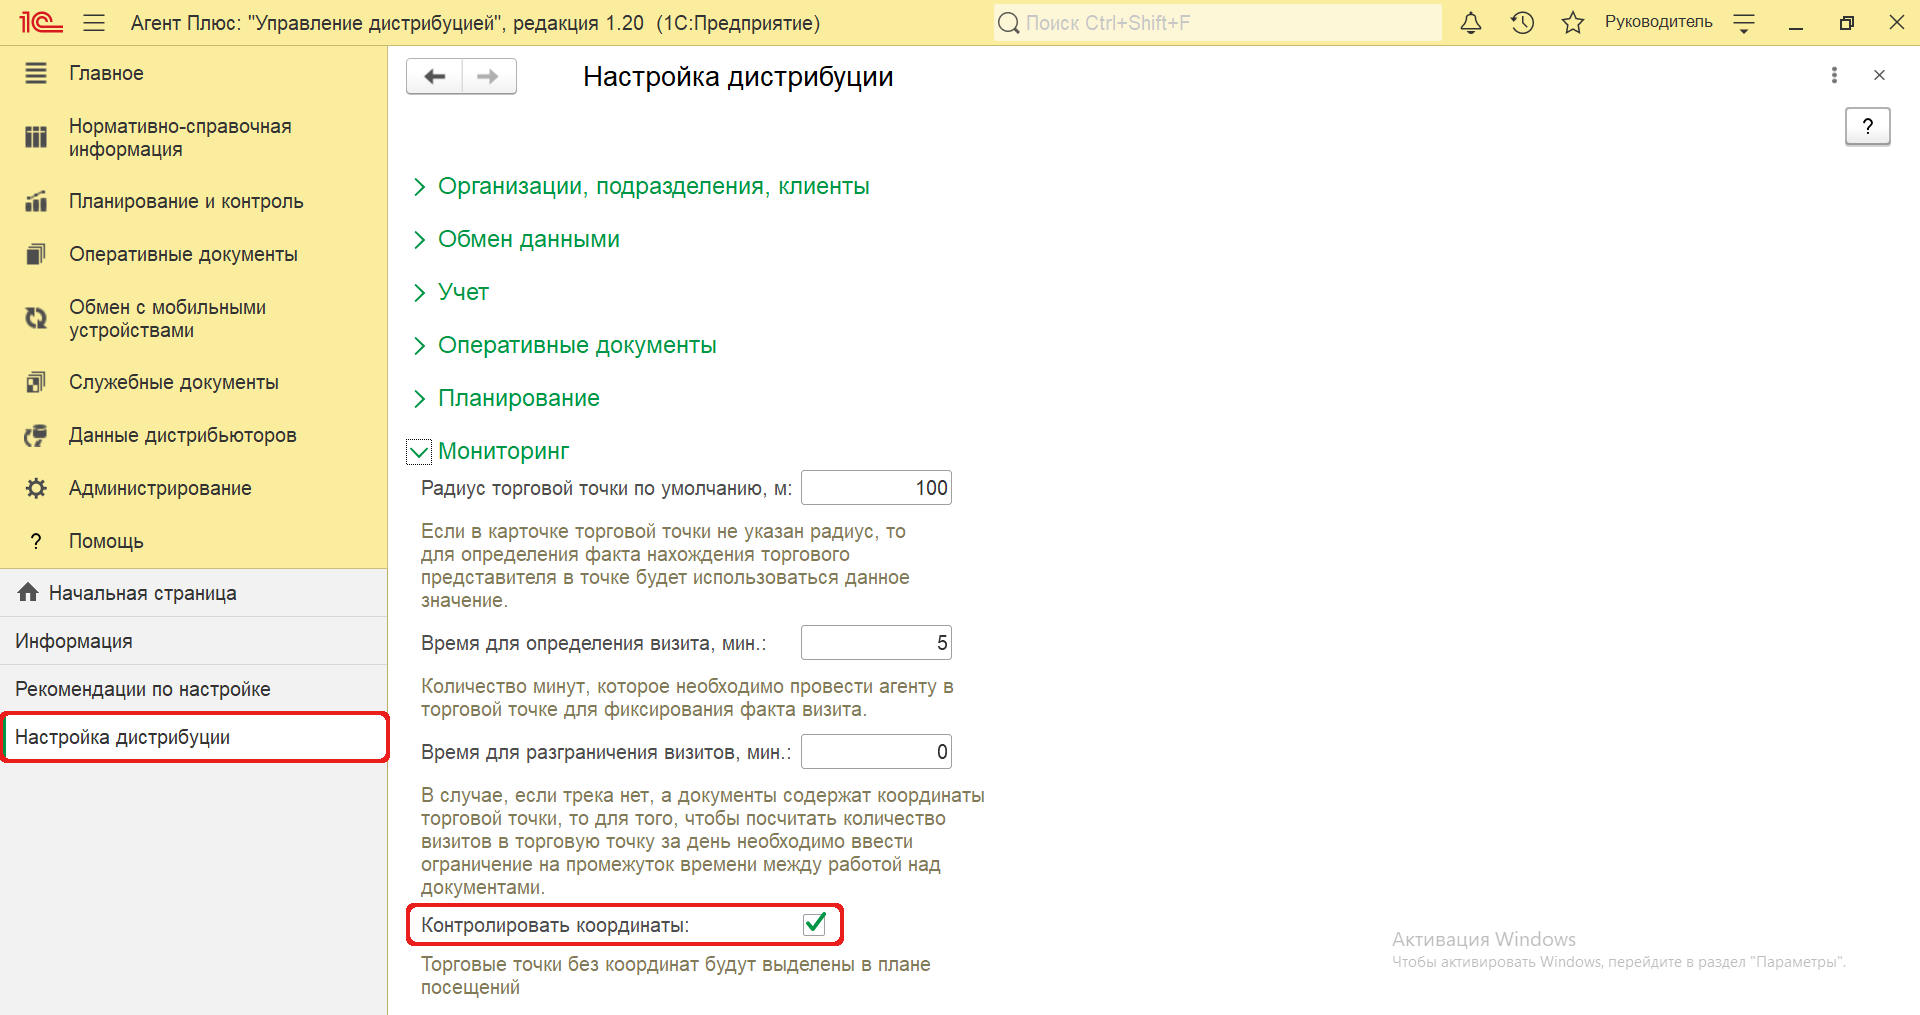
Task: Open Администрирование section
Action: coord(160,488)
